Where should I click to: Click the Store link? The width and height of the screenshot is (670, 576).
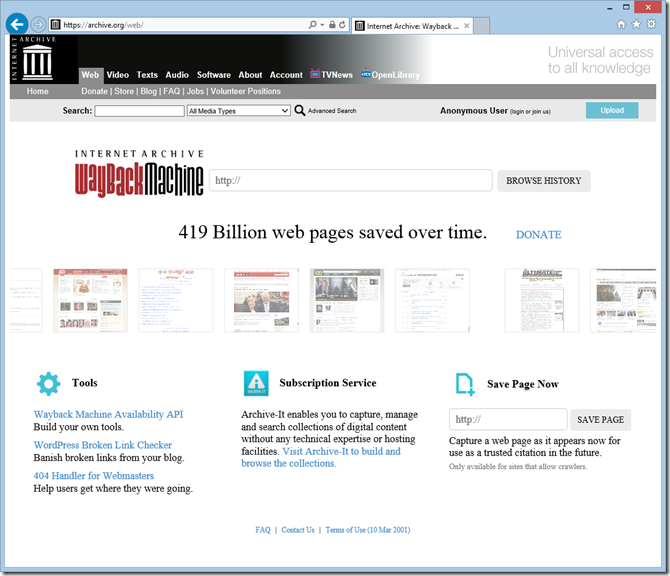point(124,91)
